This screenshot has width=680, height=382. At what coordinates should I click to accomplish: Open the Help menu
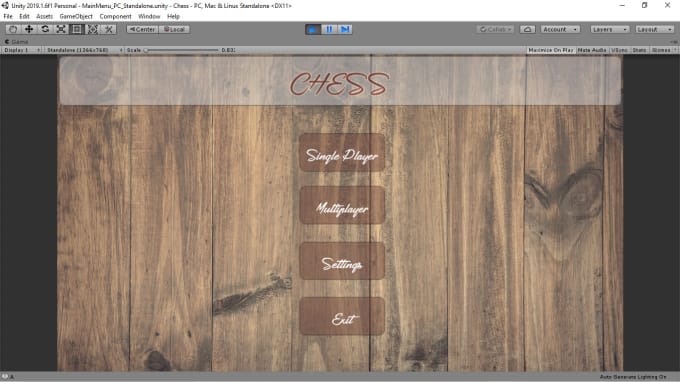pyautogui.click(x=173, y=16)
